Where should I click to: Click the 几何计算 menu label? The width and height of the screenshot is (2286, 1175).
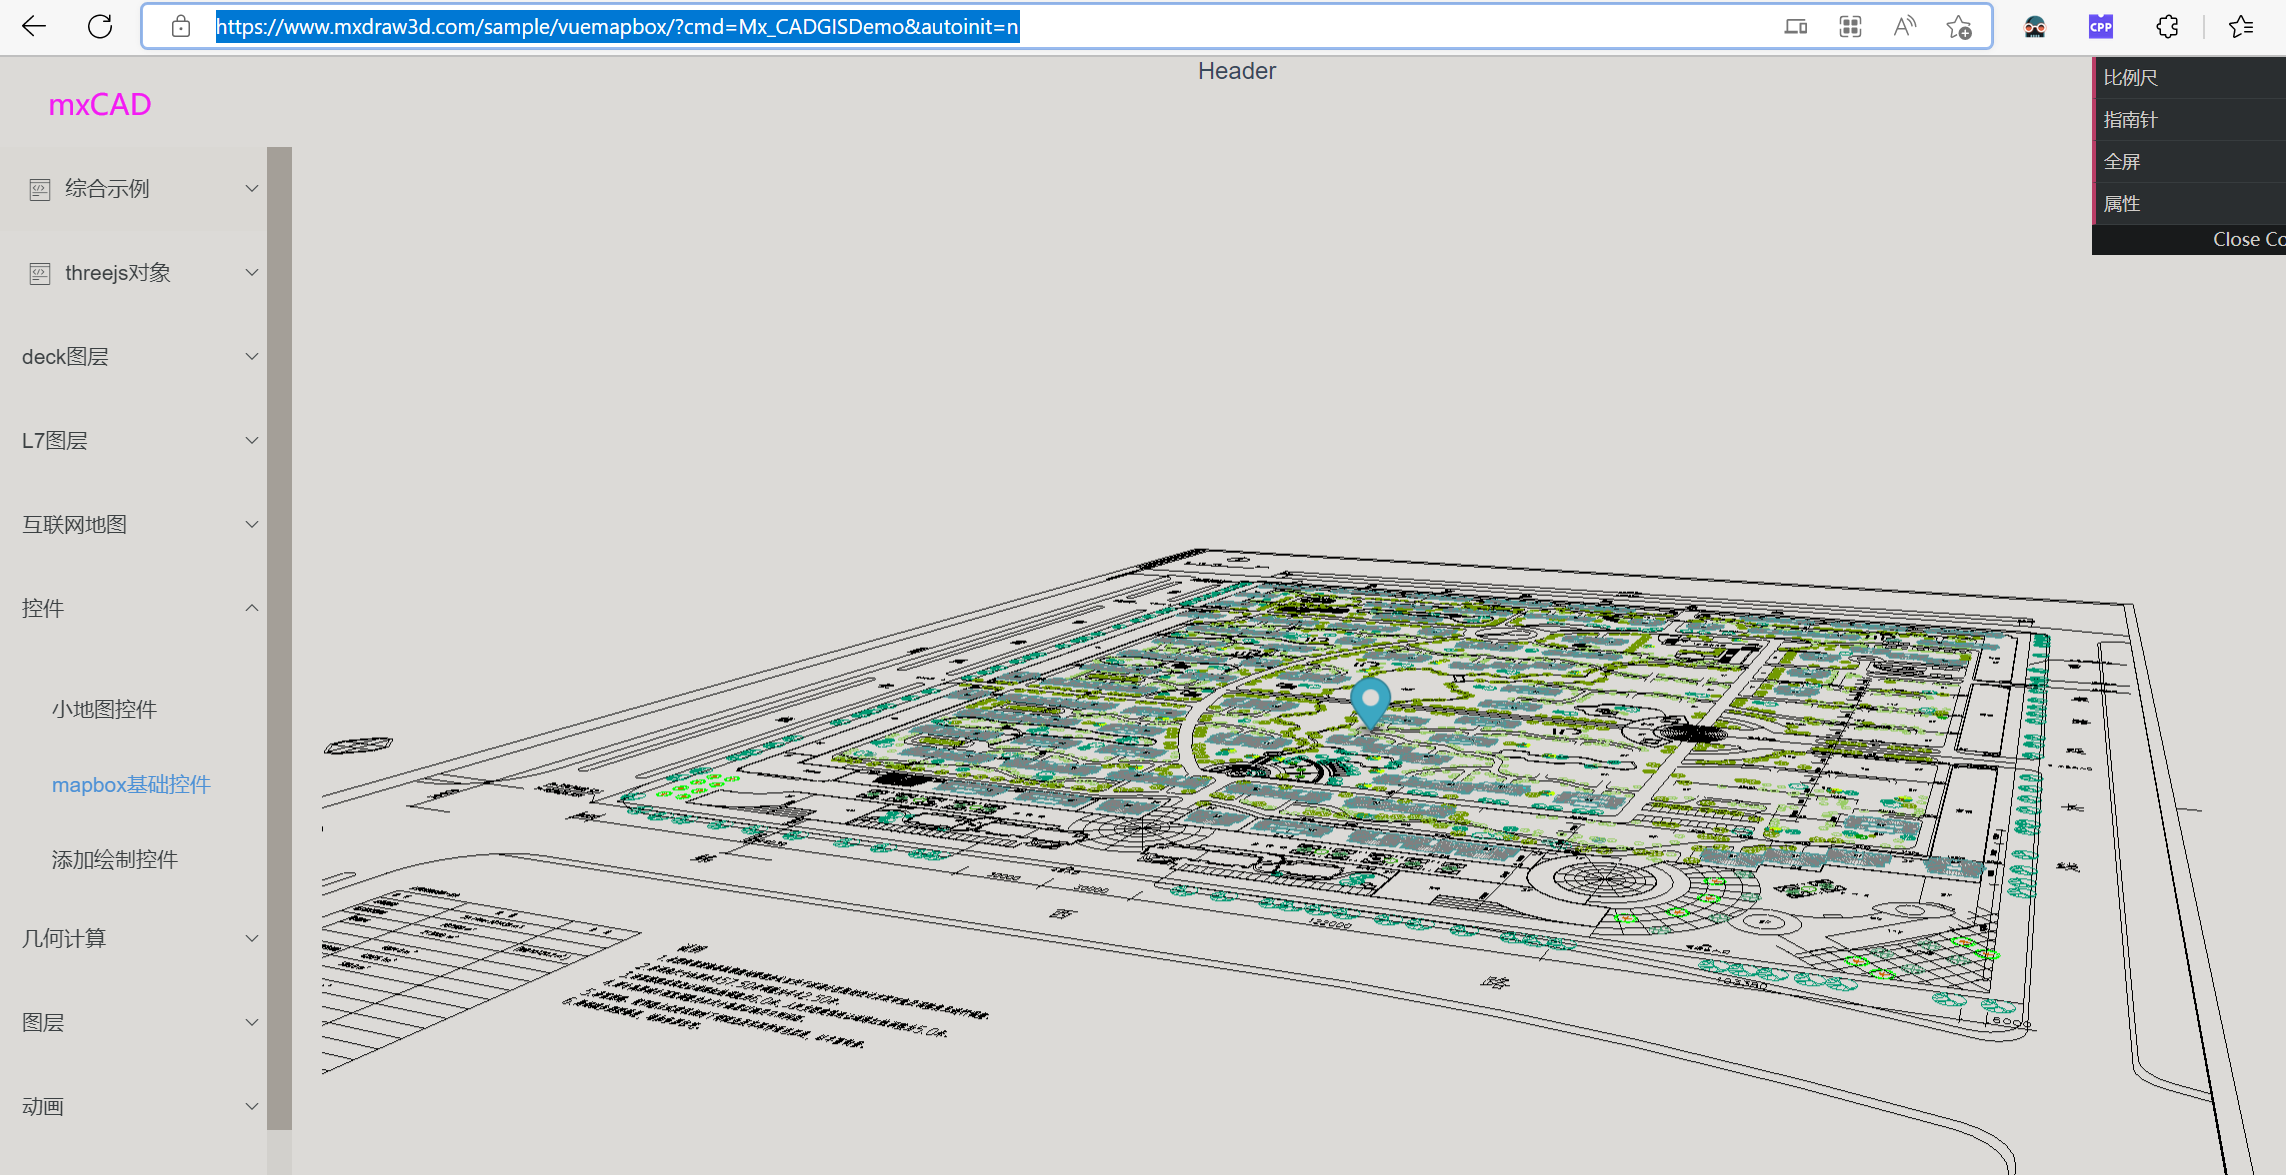[x=64, y=939]
